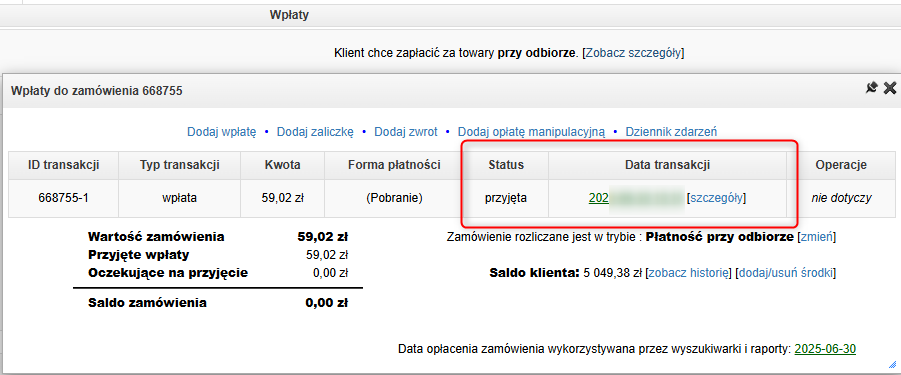Select the przyjęta status cell

(506, 198)
